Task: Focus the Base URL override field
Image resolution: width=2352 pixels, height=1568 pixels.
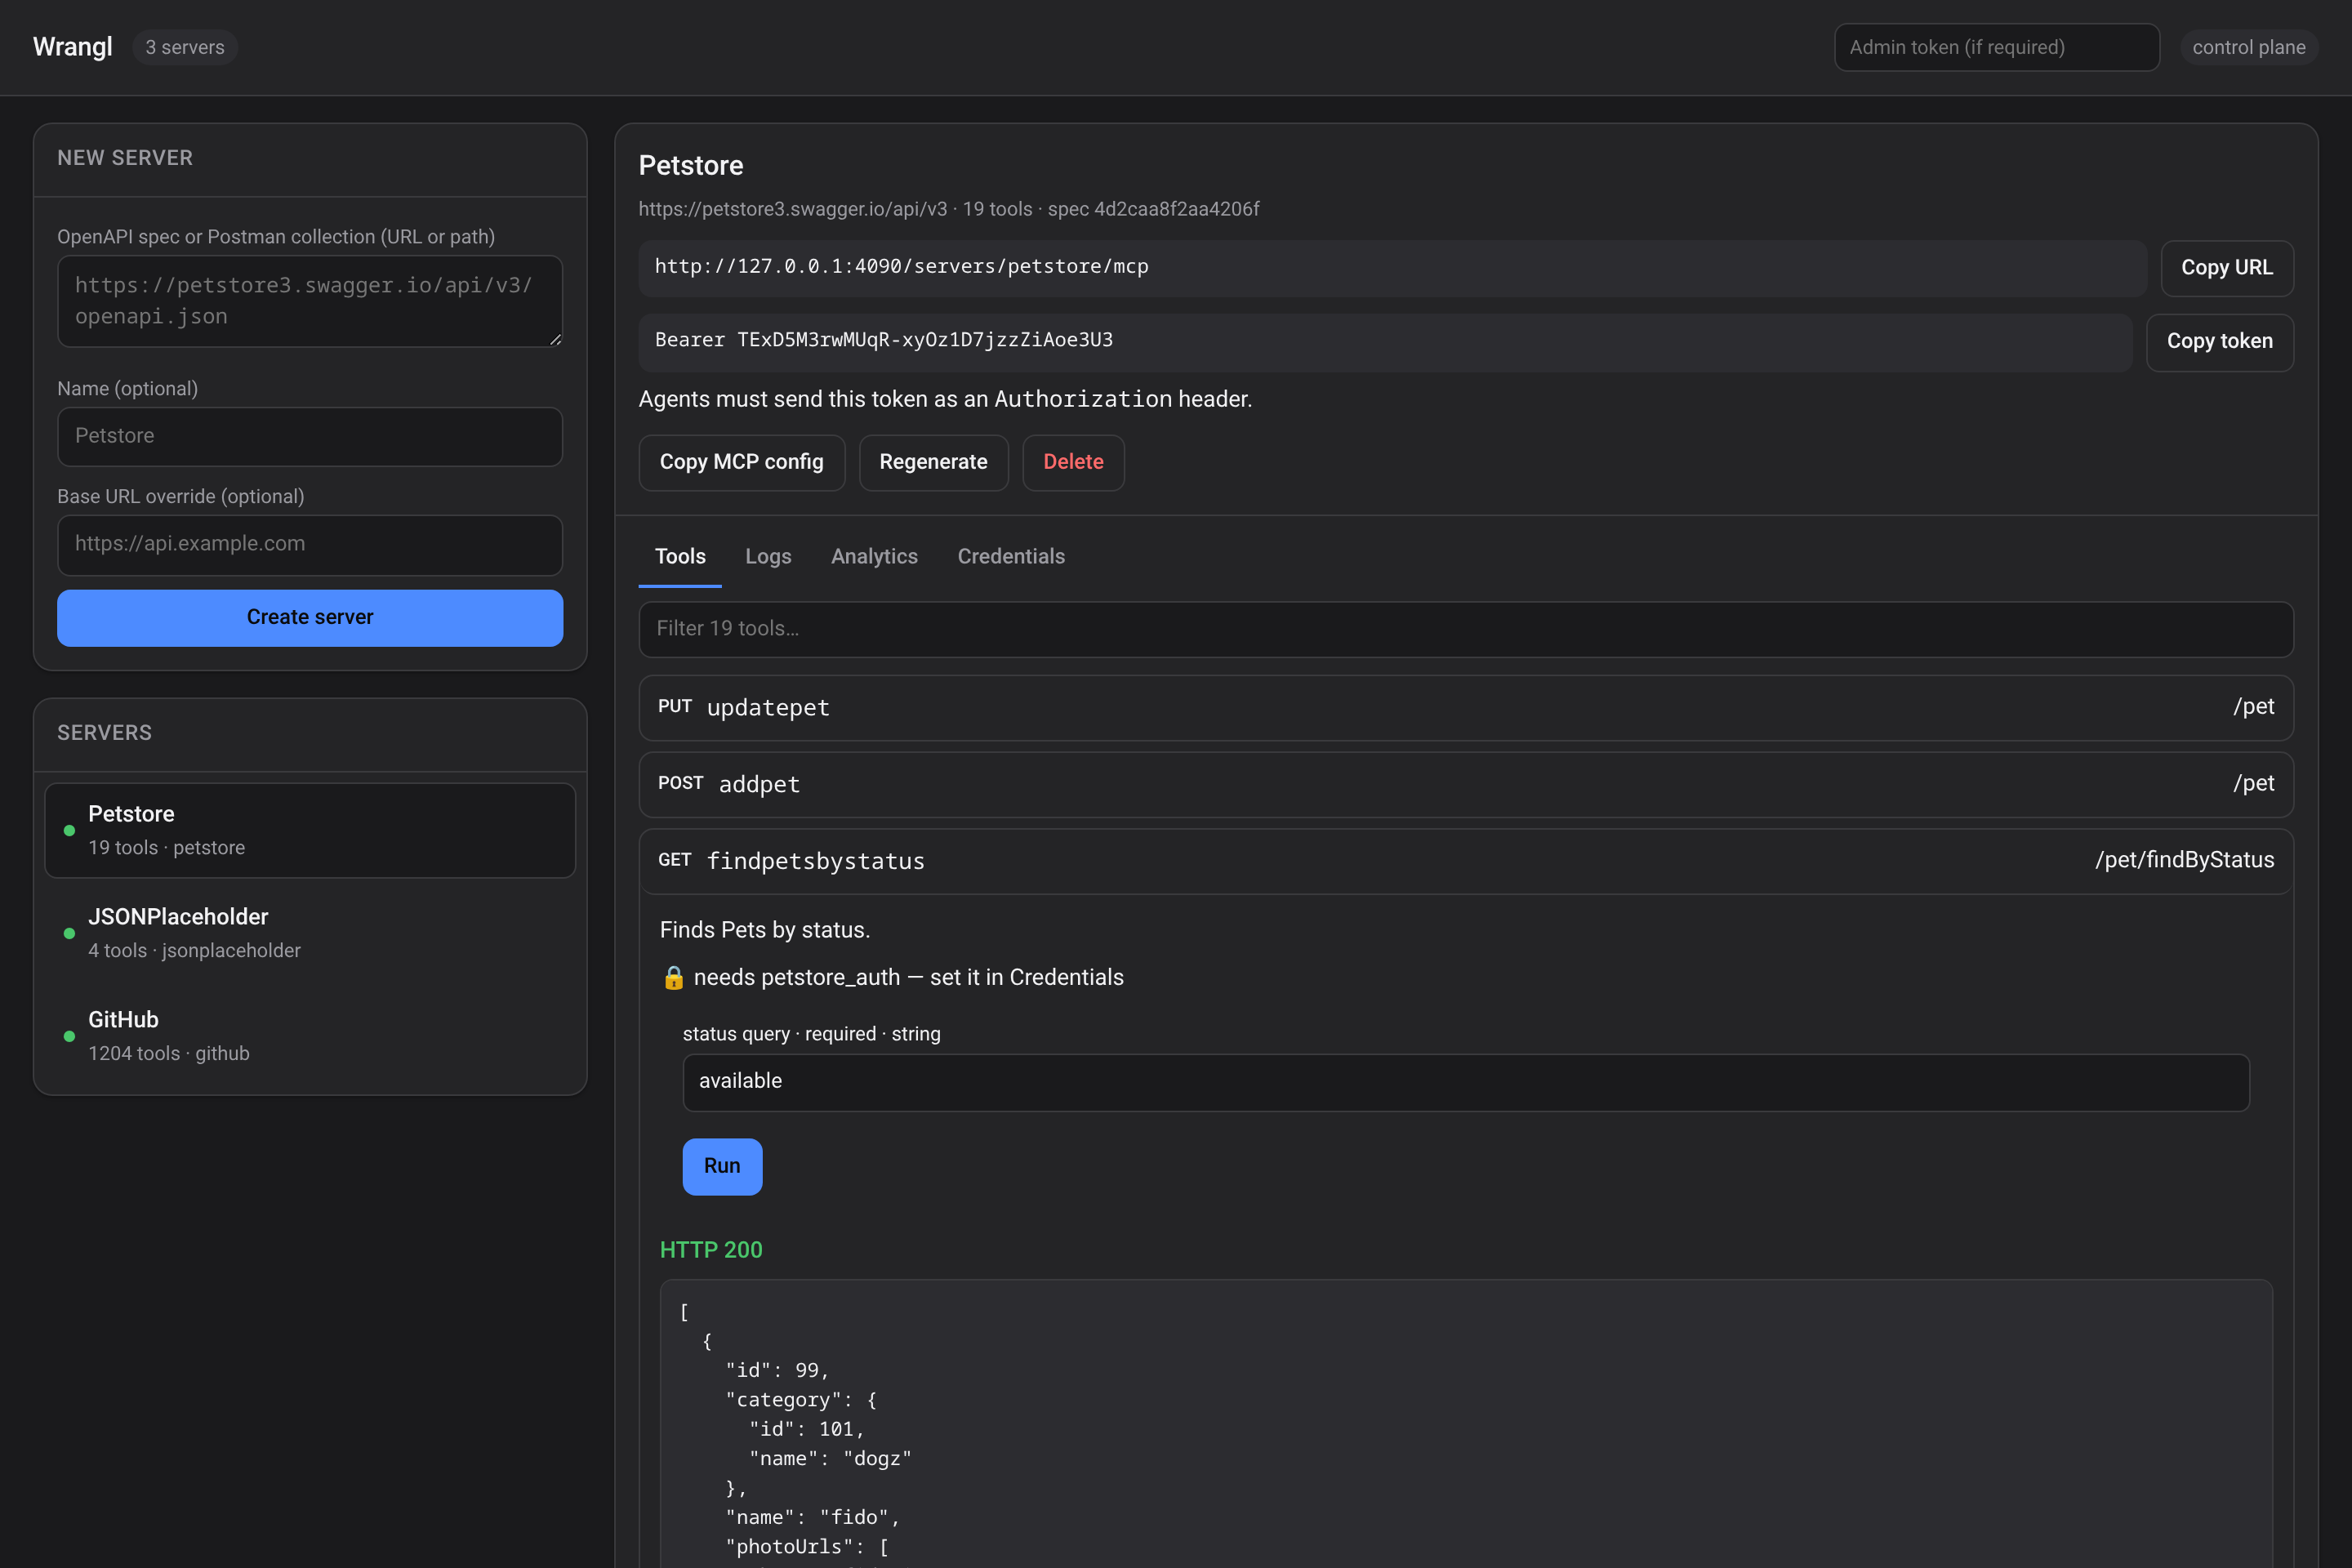Action: click(310, 545)
